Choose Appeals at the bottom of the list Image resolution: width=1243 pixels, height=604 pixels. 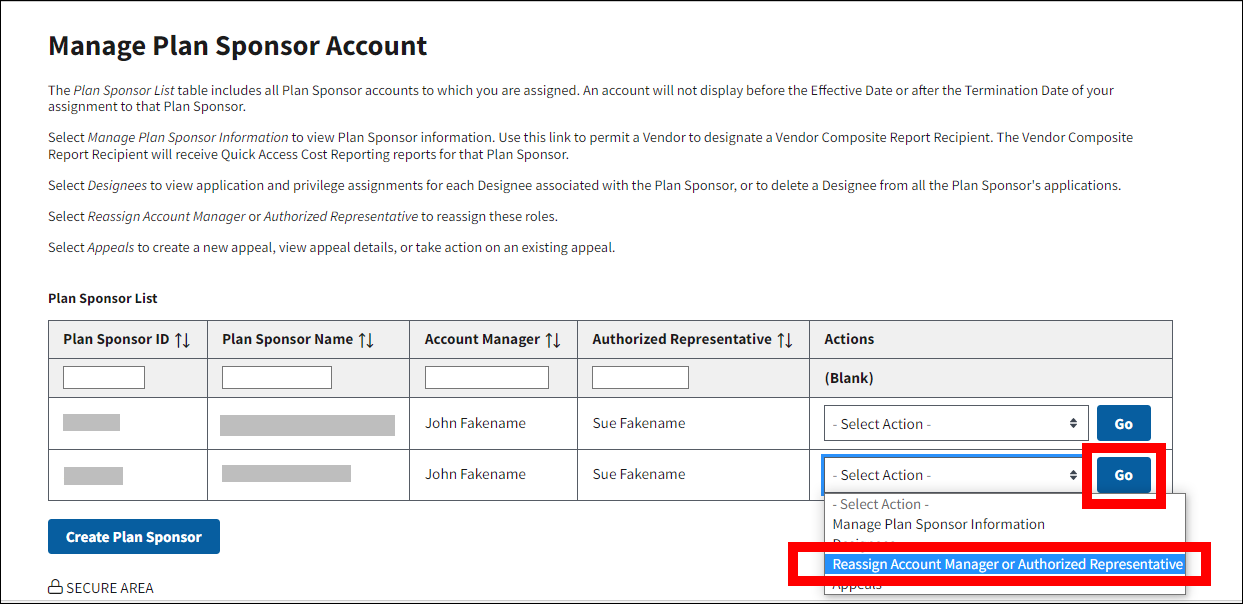(x=857, y=586)
